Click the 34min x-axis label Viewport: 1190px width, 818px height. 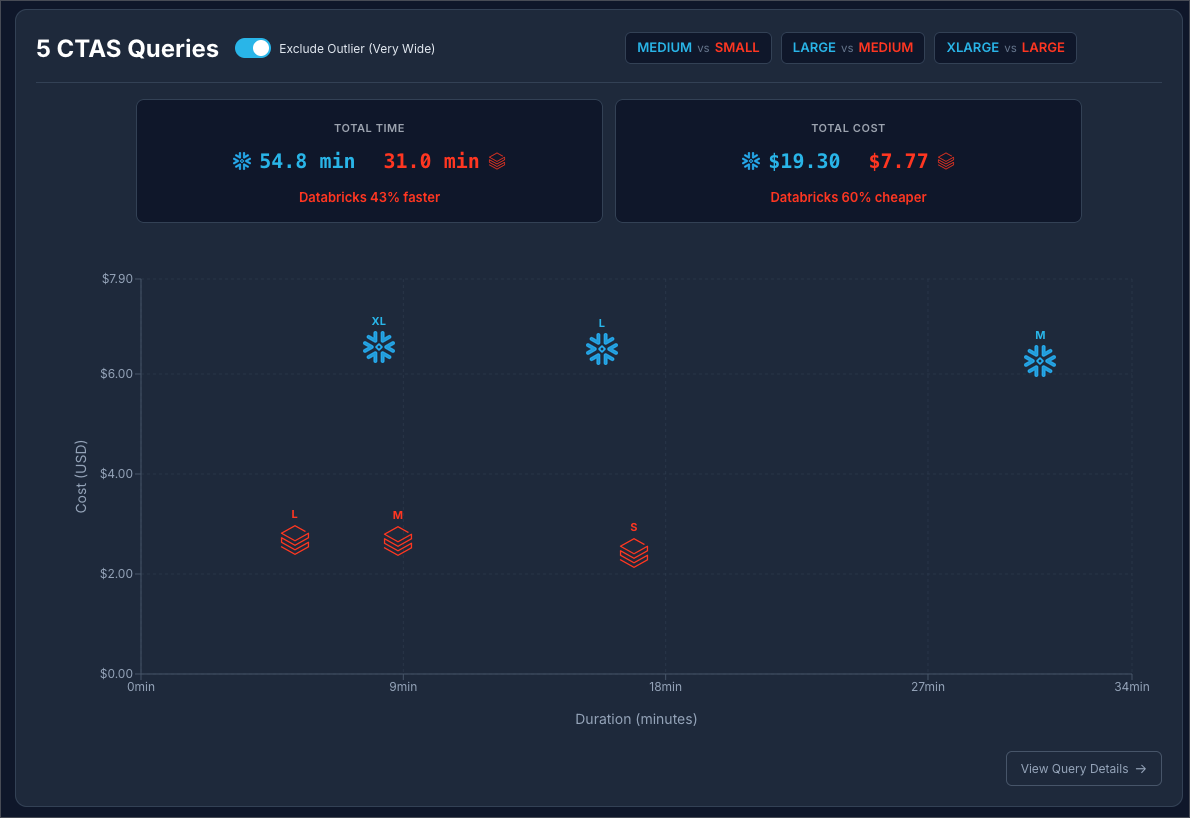1132,687
